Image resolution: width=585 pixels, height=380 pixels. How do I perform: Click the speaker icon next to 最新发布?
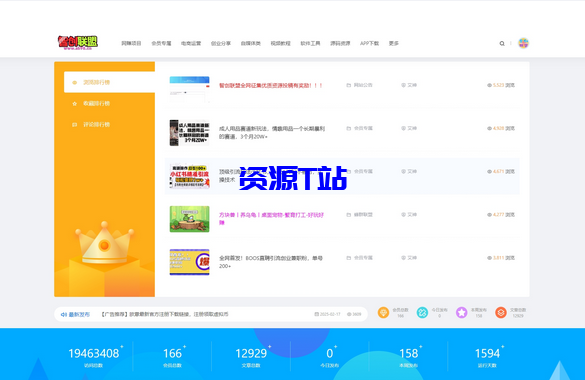coord(64,315)
